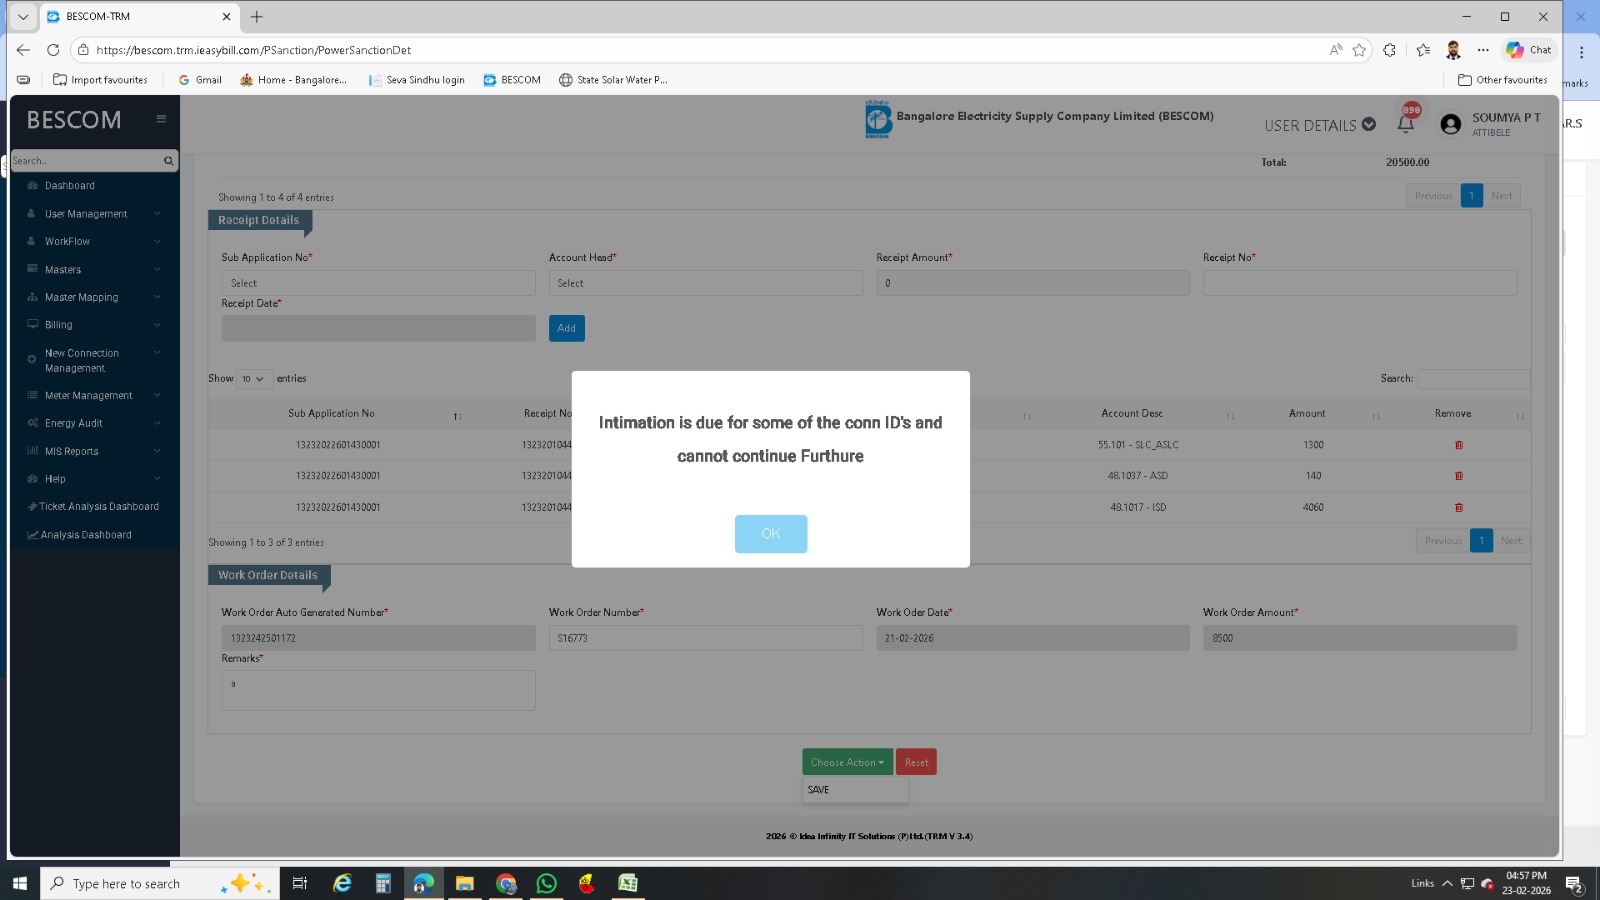This screenshot has height=900, width=1600.
Task: Focus the Receipt No input field
Action: [1360, 283]
